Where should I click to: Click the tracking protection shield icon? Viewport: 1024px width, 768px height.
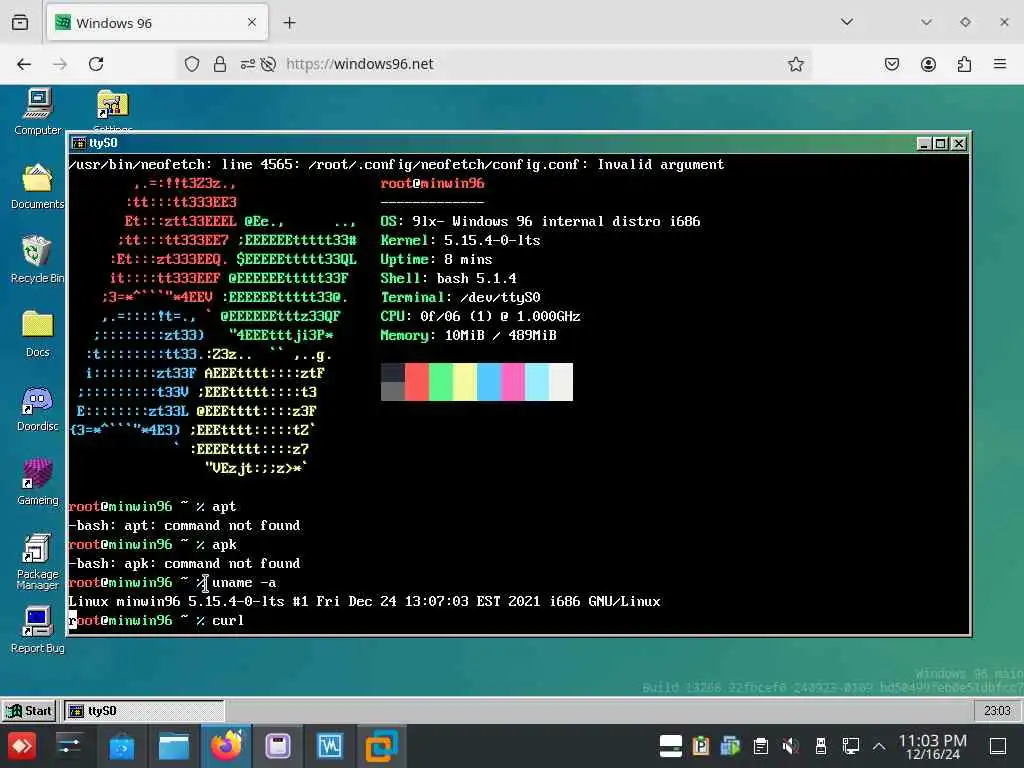(191, 64)
